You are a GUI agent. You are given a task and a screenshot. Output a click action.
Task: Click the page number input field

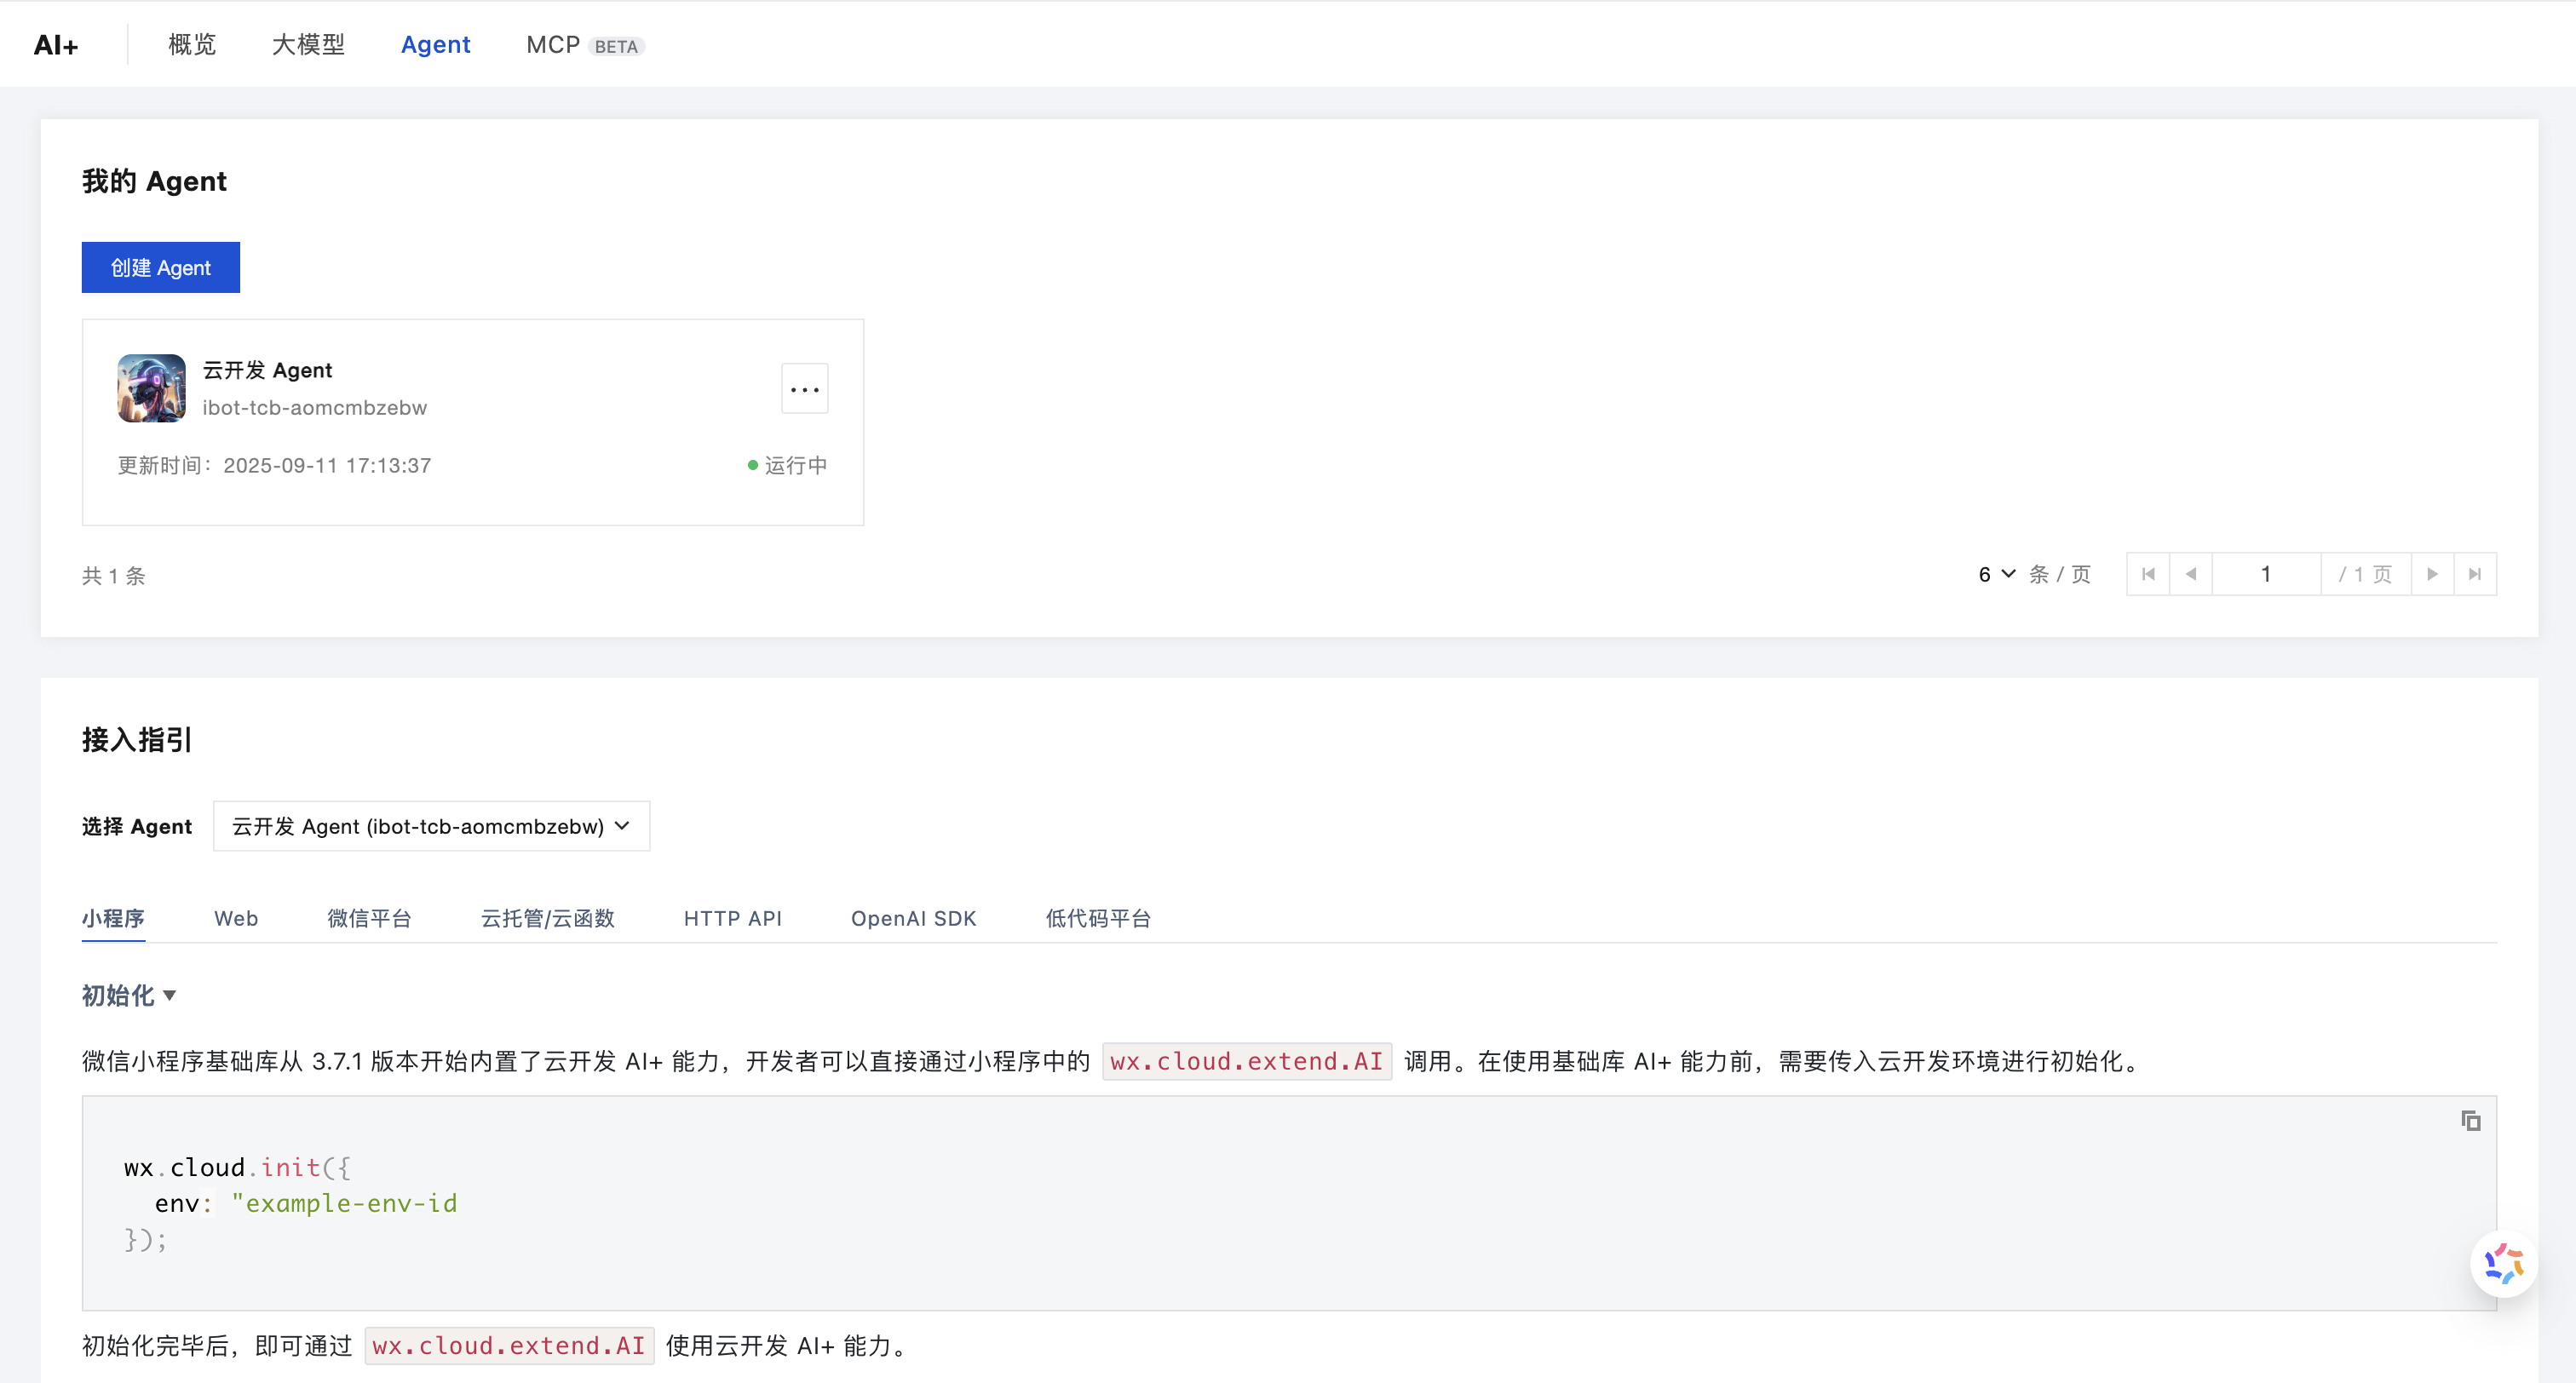point(2266,574)
